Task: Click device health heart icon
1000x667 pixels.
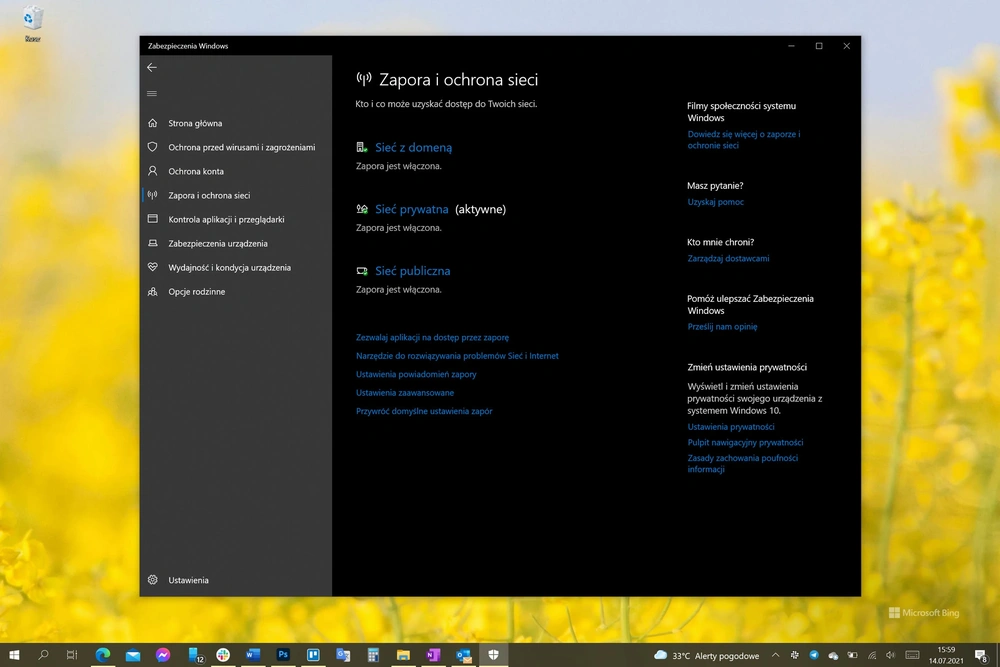Action: (x=152, y=267)
